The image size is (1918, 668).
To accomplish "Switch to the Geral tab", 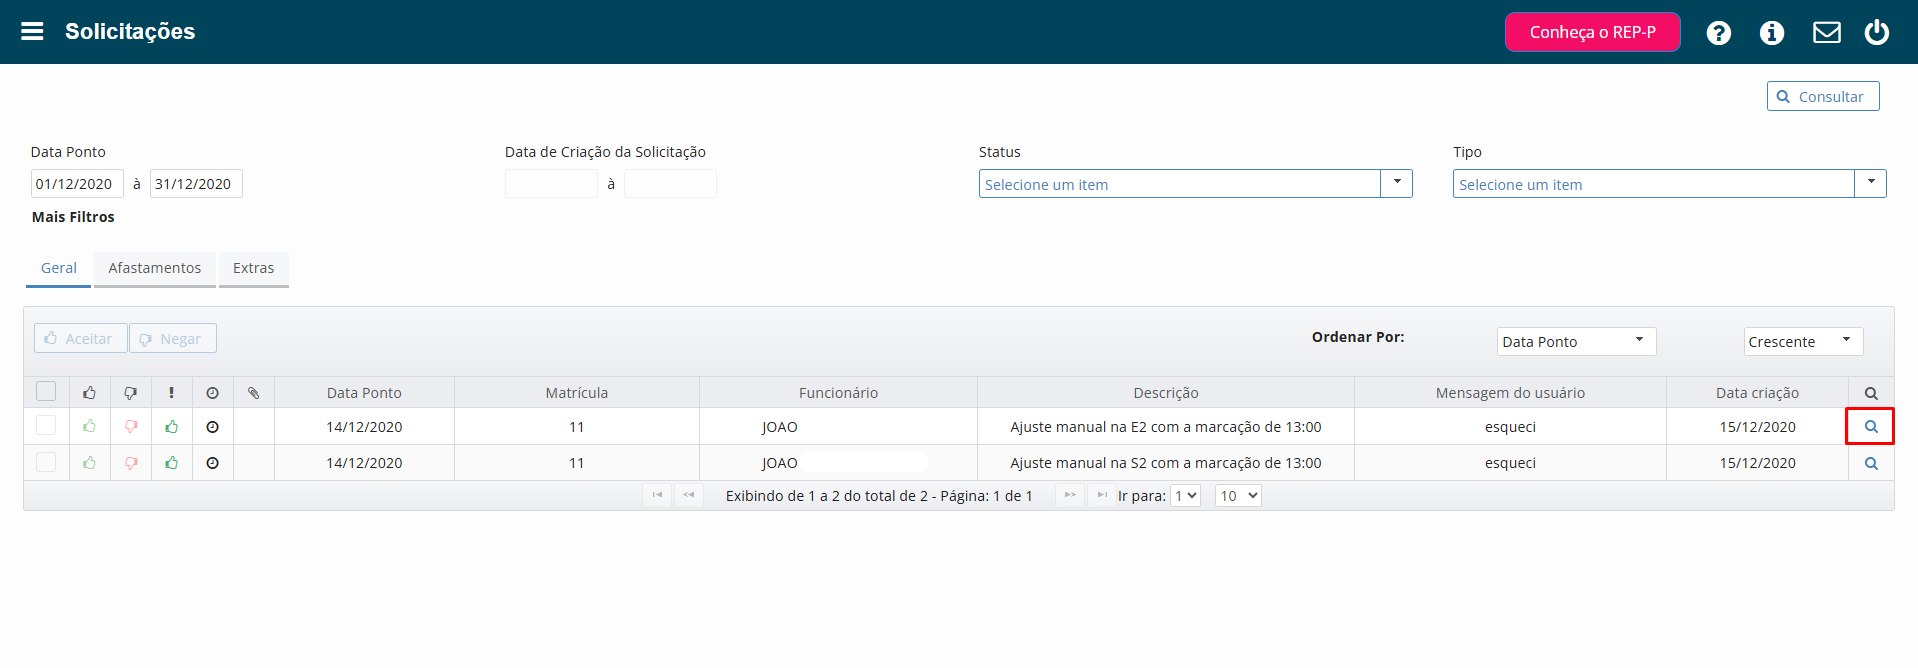I will [x=58, y=268].
